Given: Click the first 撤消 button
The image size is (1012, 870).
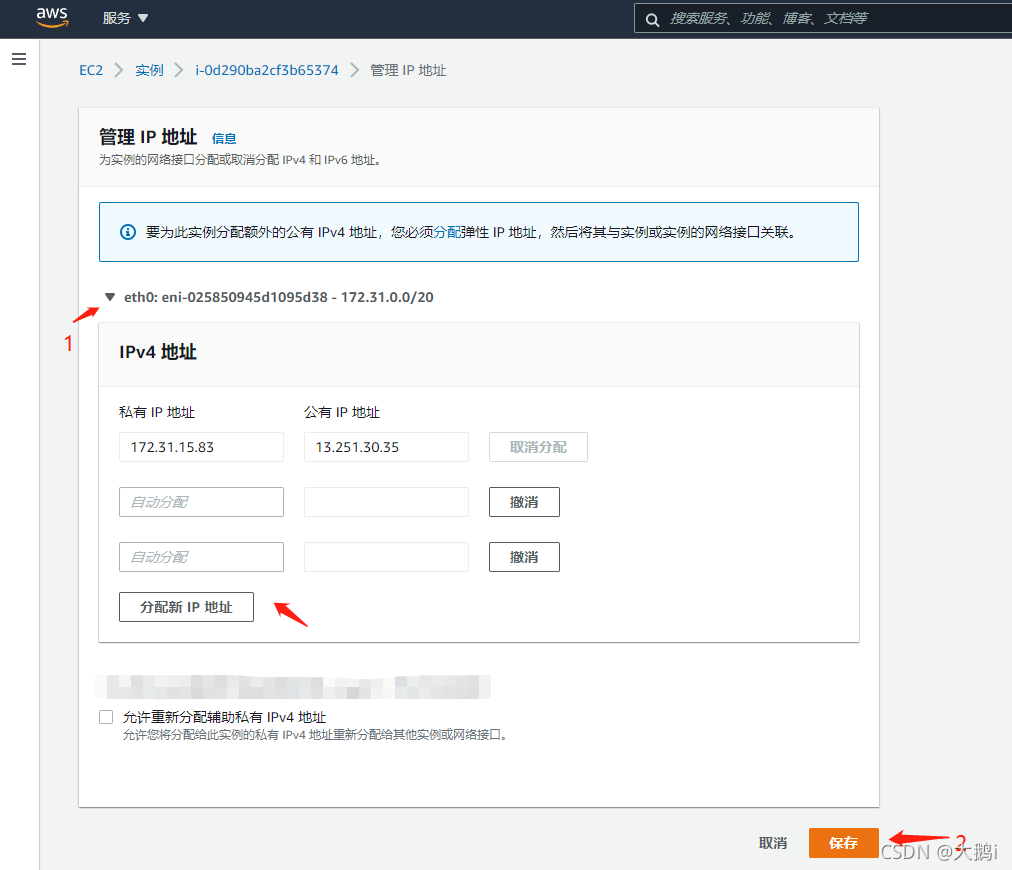Looking at the screenshot, I should tap(524, 502).
